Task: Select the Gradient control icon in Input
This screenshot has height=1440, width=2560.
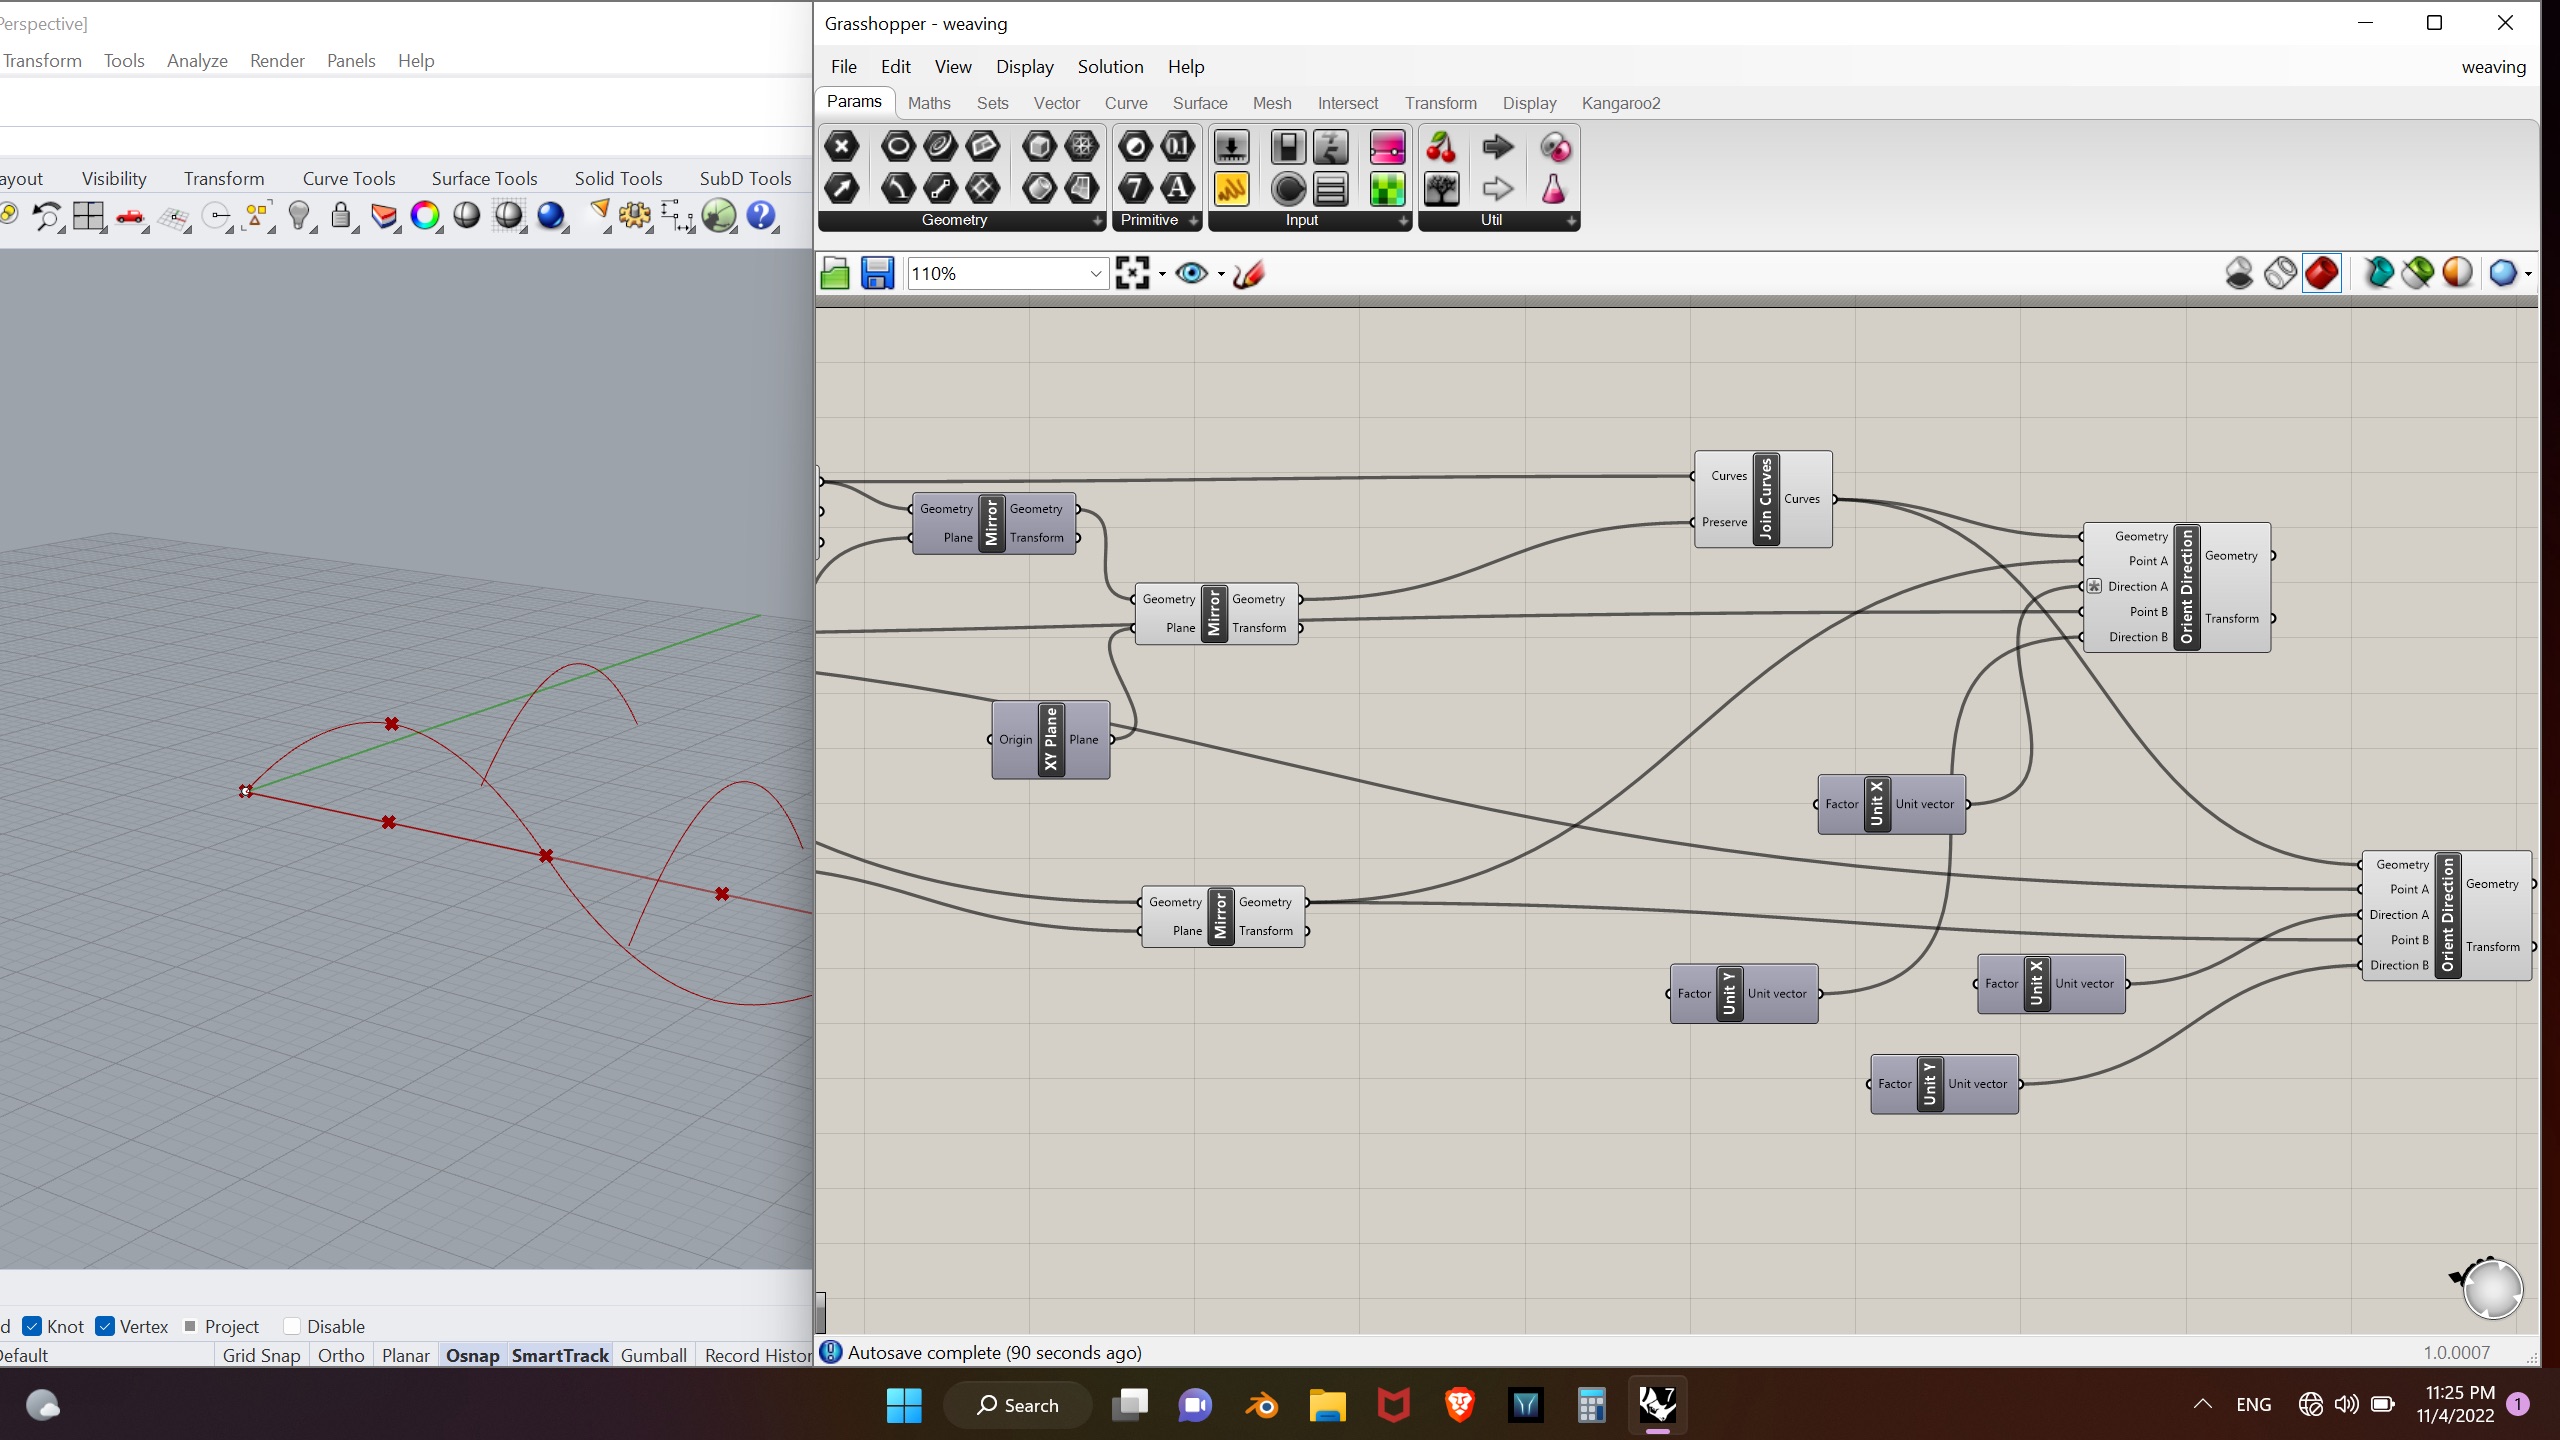Action: tap(1388, 147)
